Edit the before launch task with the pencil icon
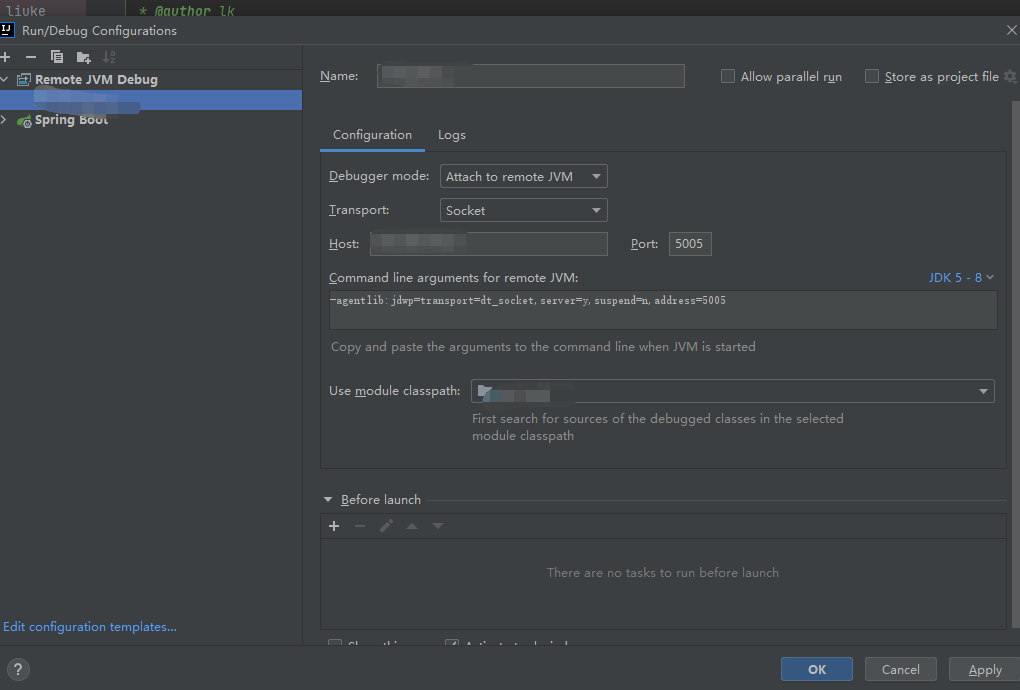The width and height of the screenshot is (1020, 690). coord(386,526)
